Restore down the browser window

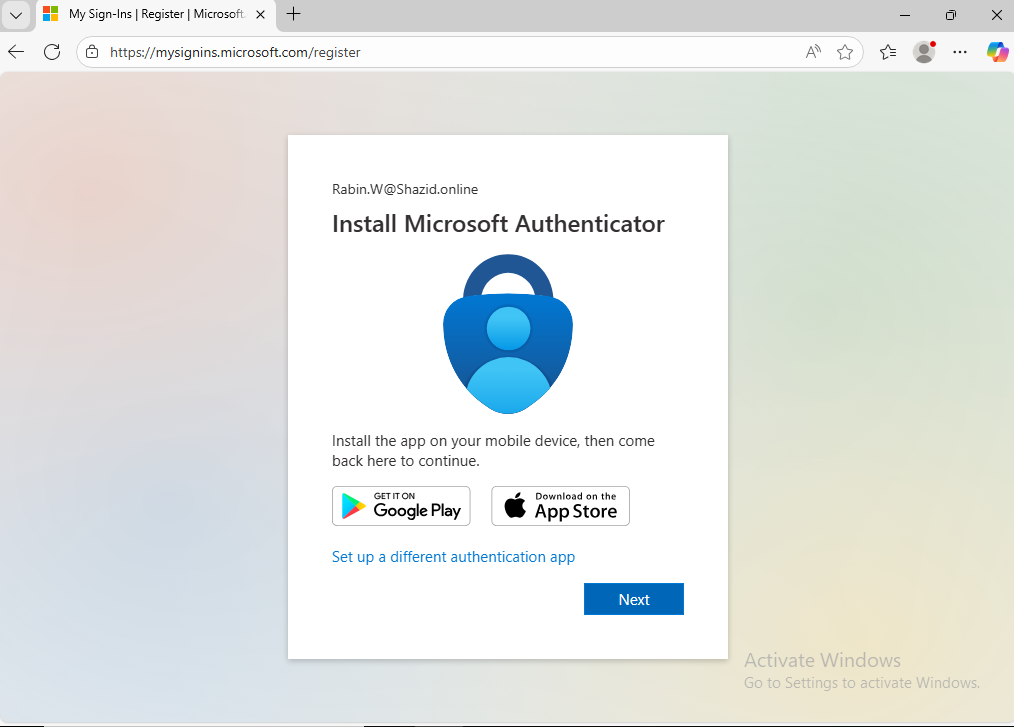(951, 15)
